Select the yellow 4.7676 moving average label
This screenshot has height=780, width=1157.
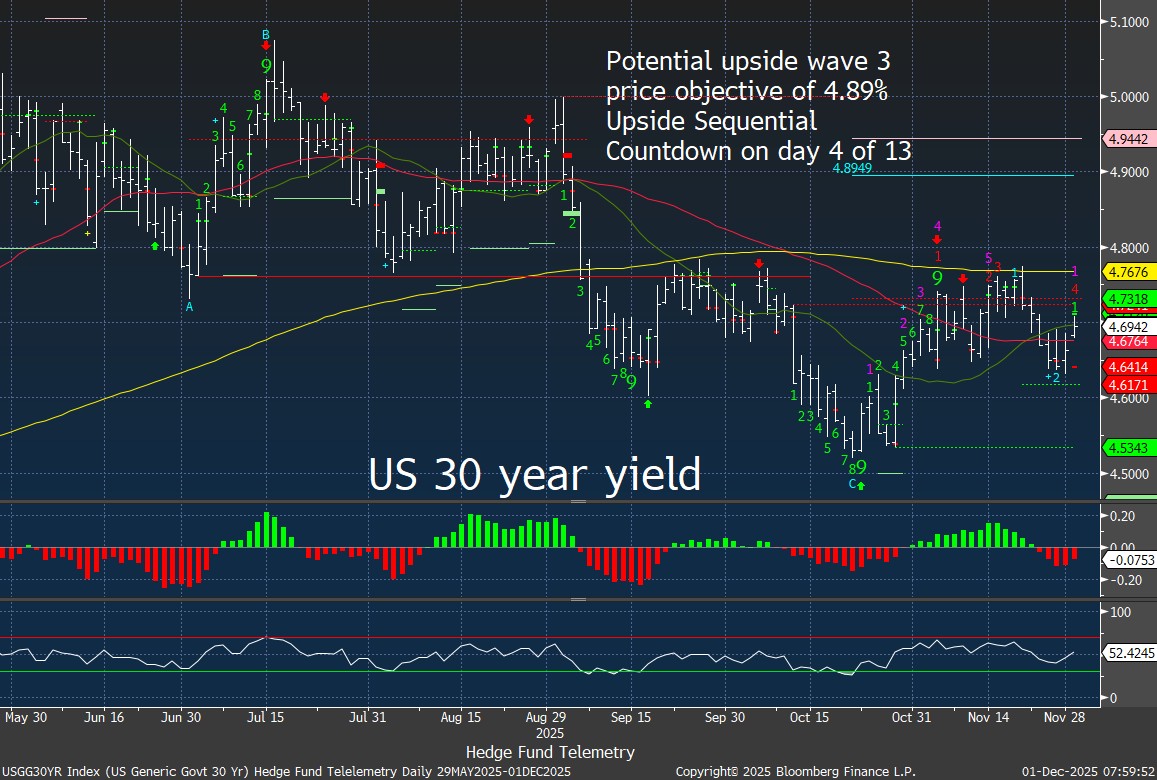(x=1126, y=271)
